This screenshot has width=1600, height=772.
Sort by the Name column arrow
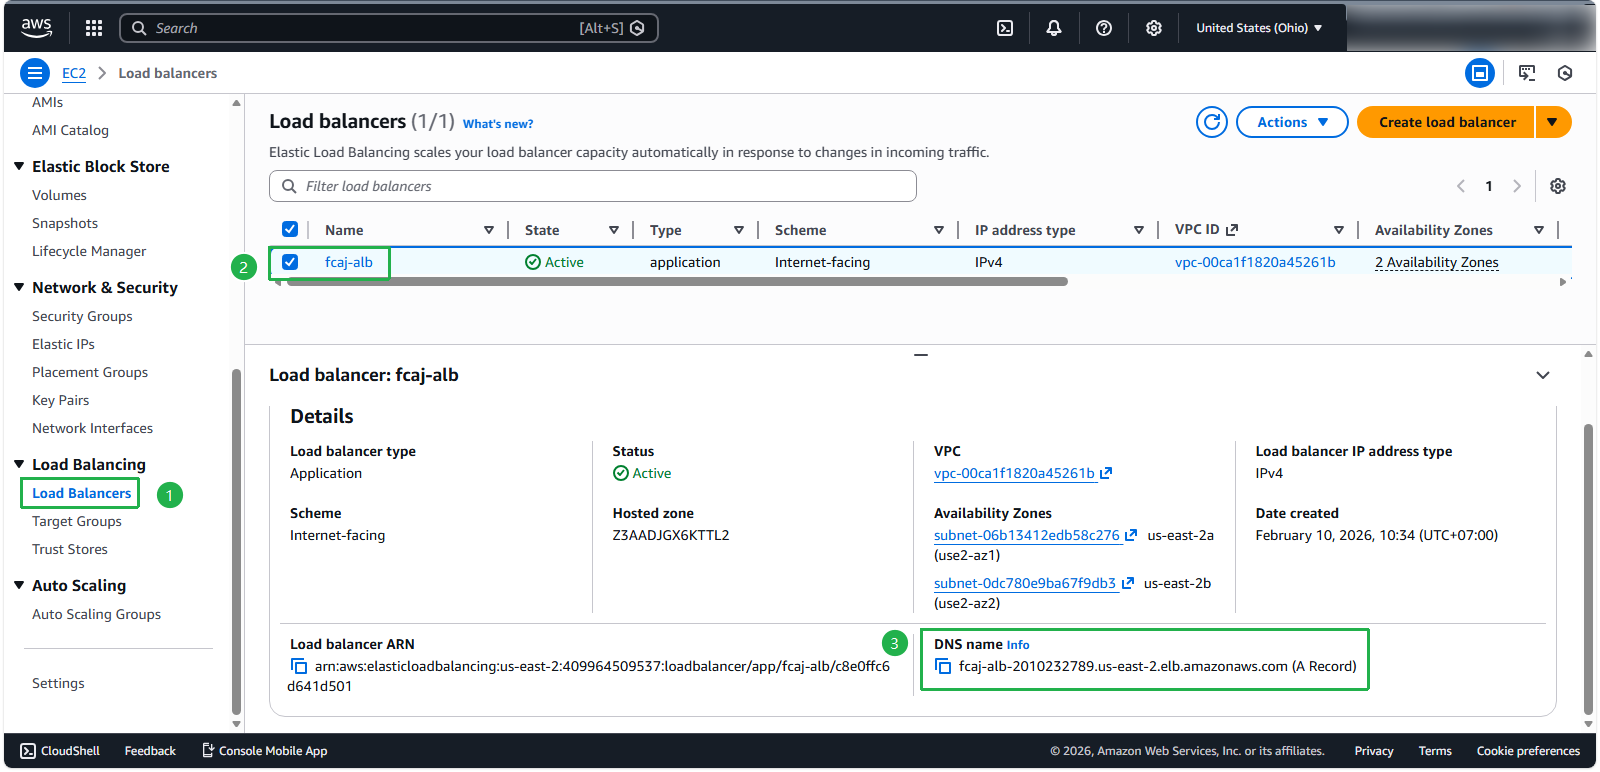pyautogui.click(x=489, y=230)
